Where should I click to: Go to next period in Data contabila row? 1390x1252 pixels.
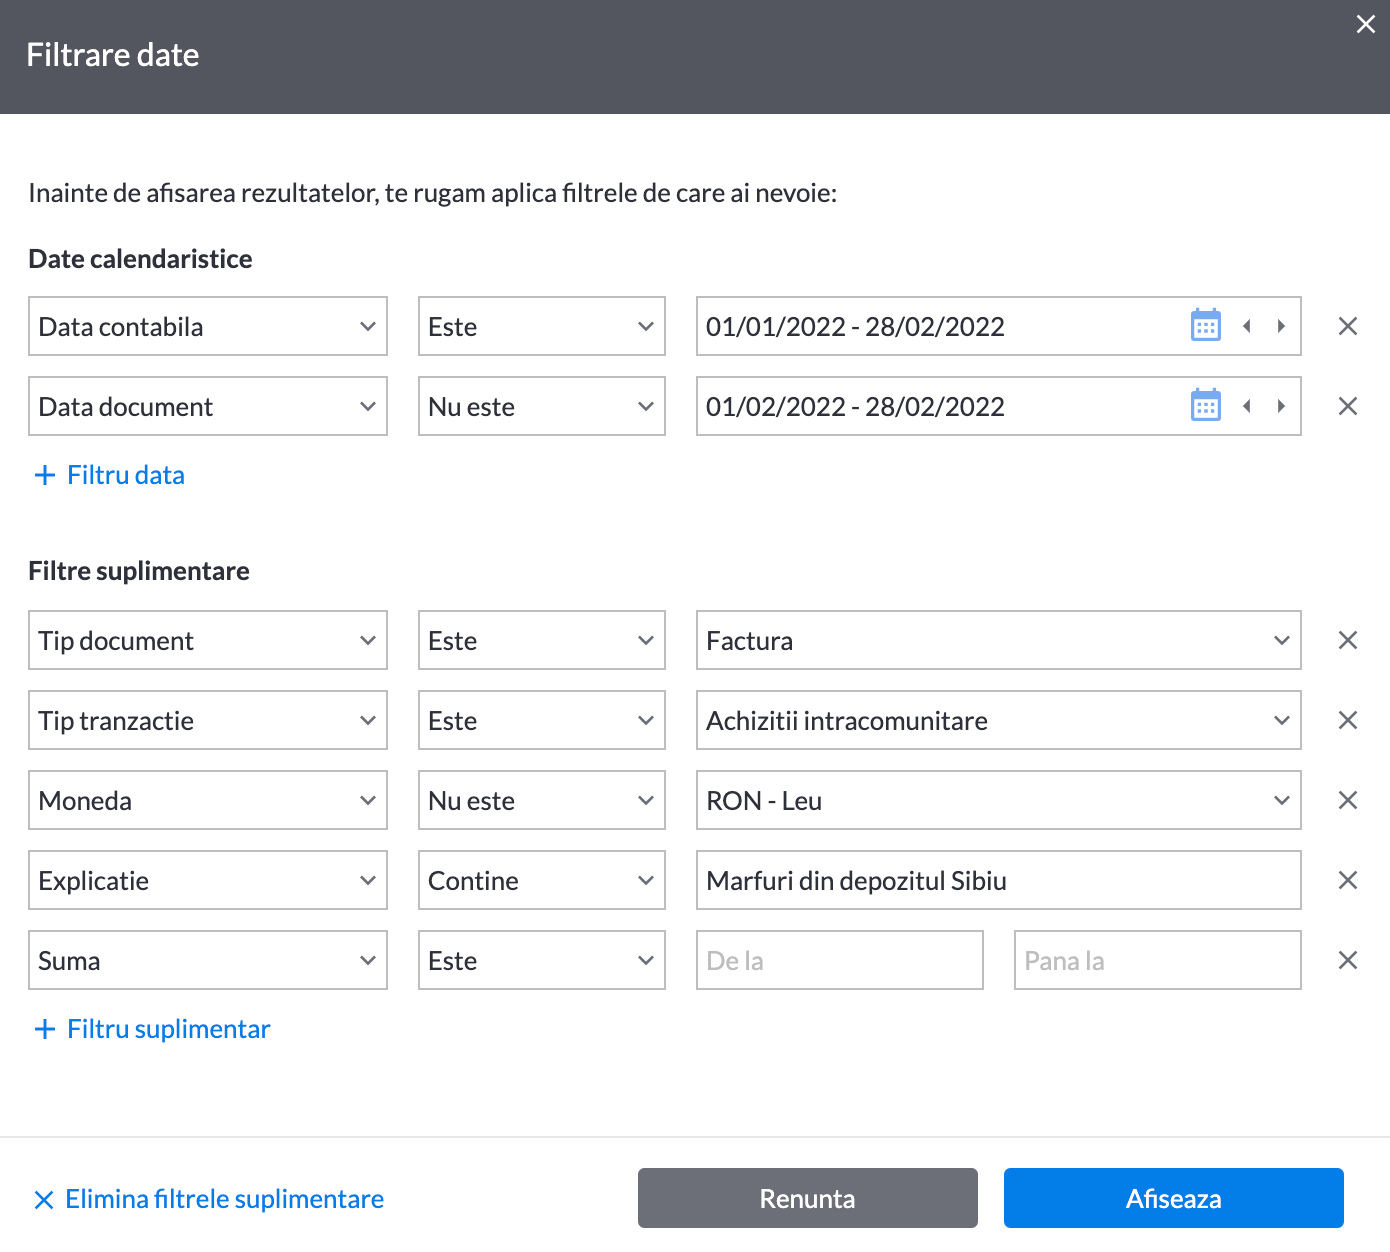1281,326
